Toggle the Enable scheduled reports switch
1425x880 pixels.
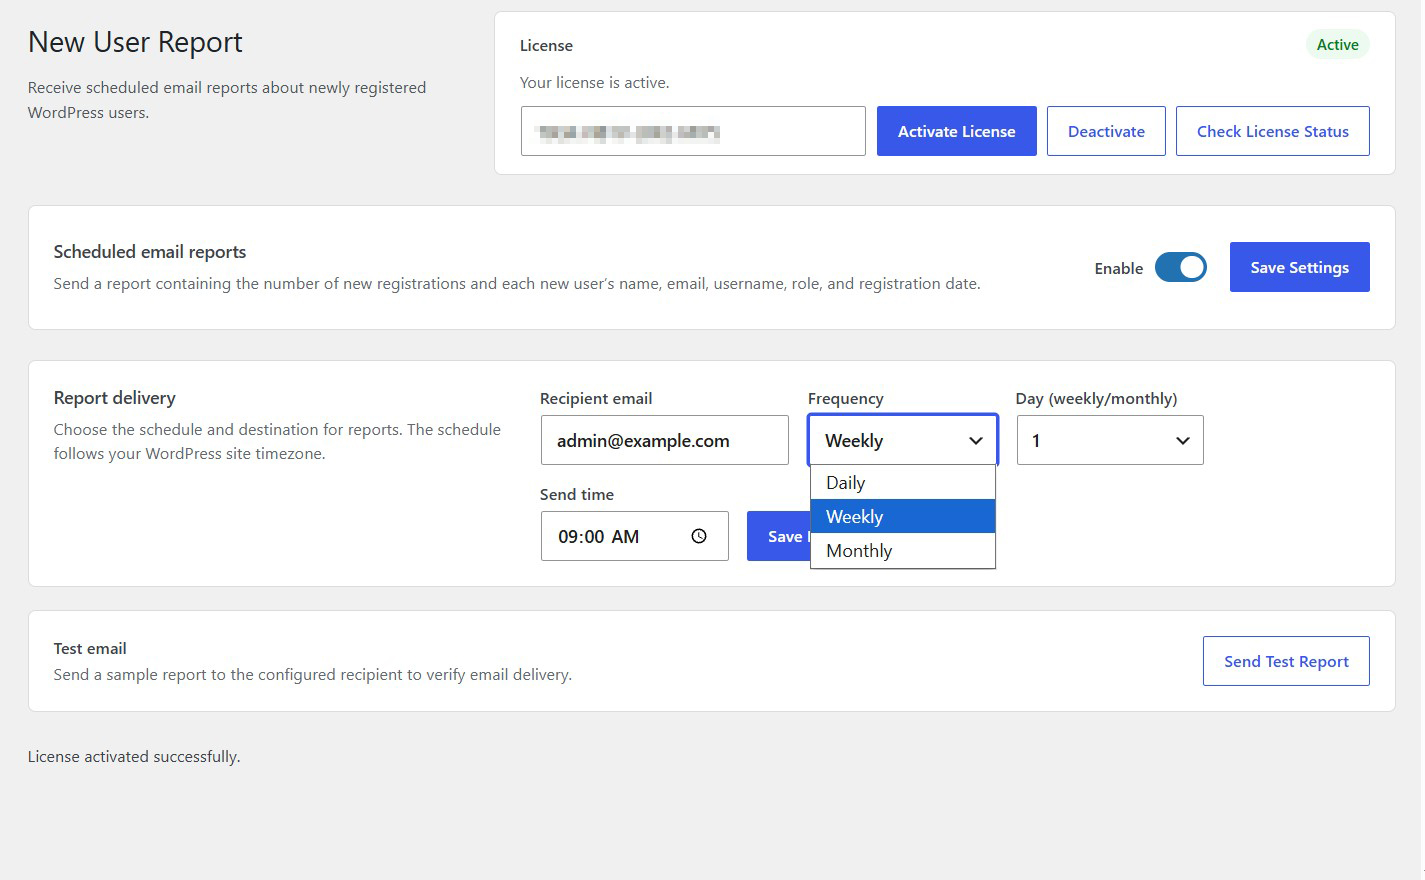click(1180, 267)
